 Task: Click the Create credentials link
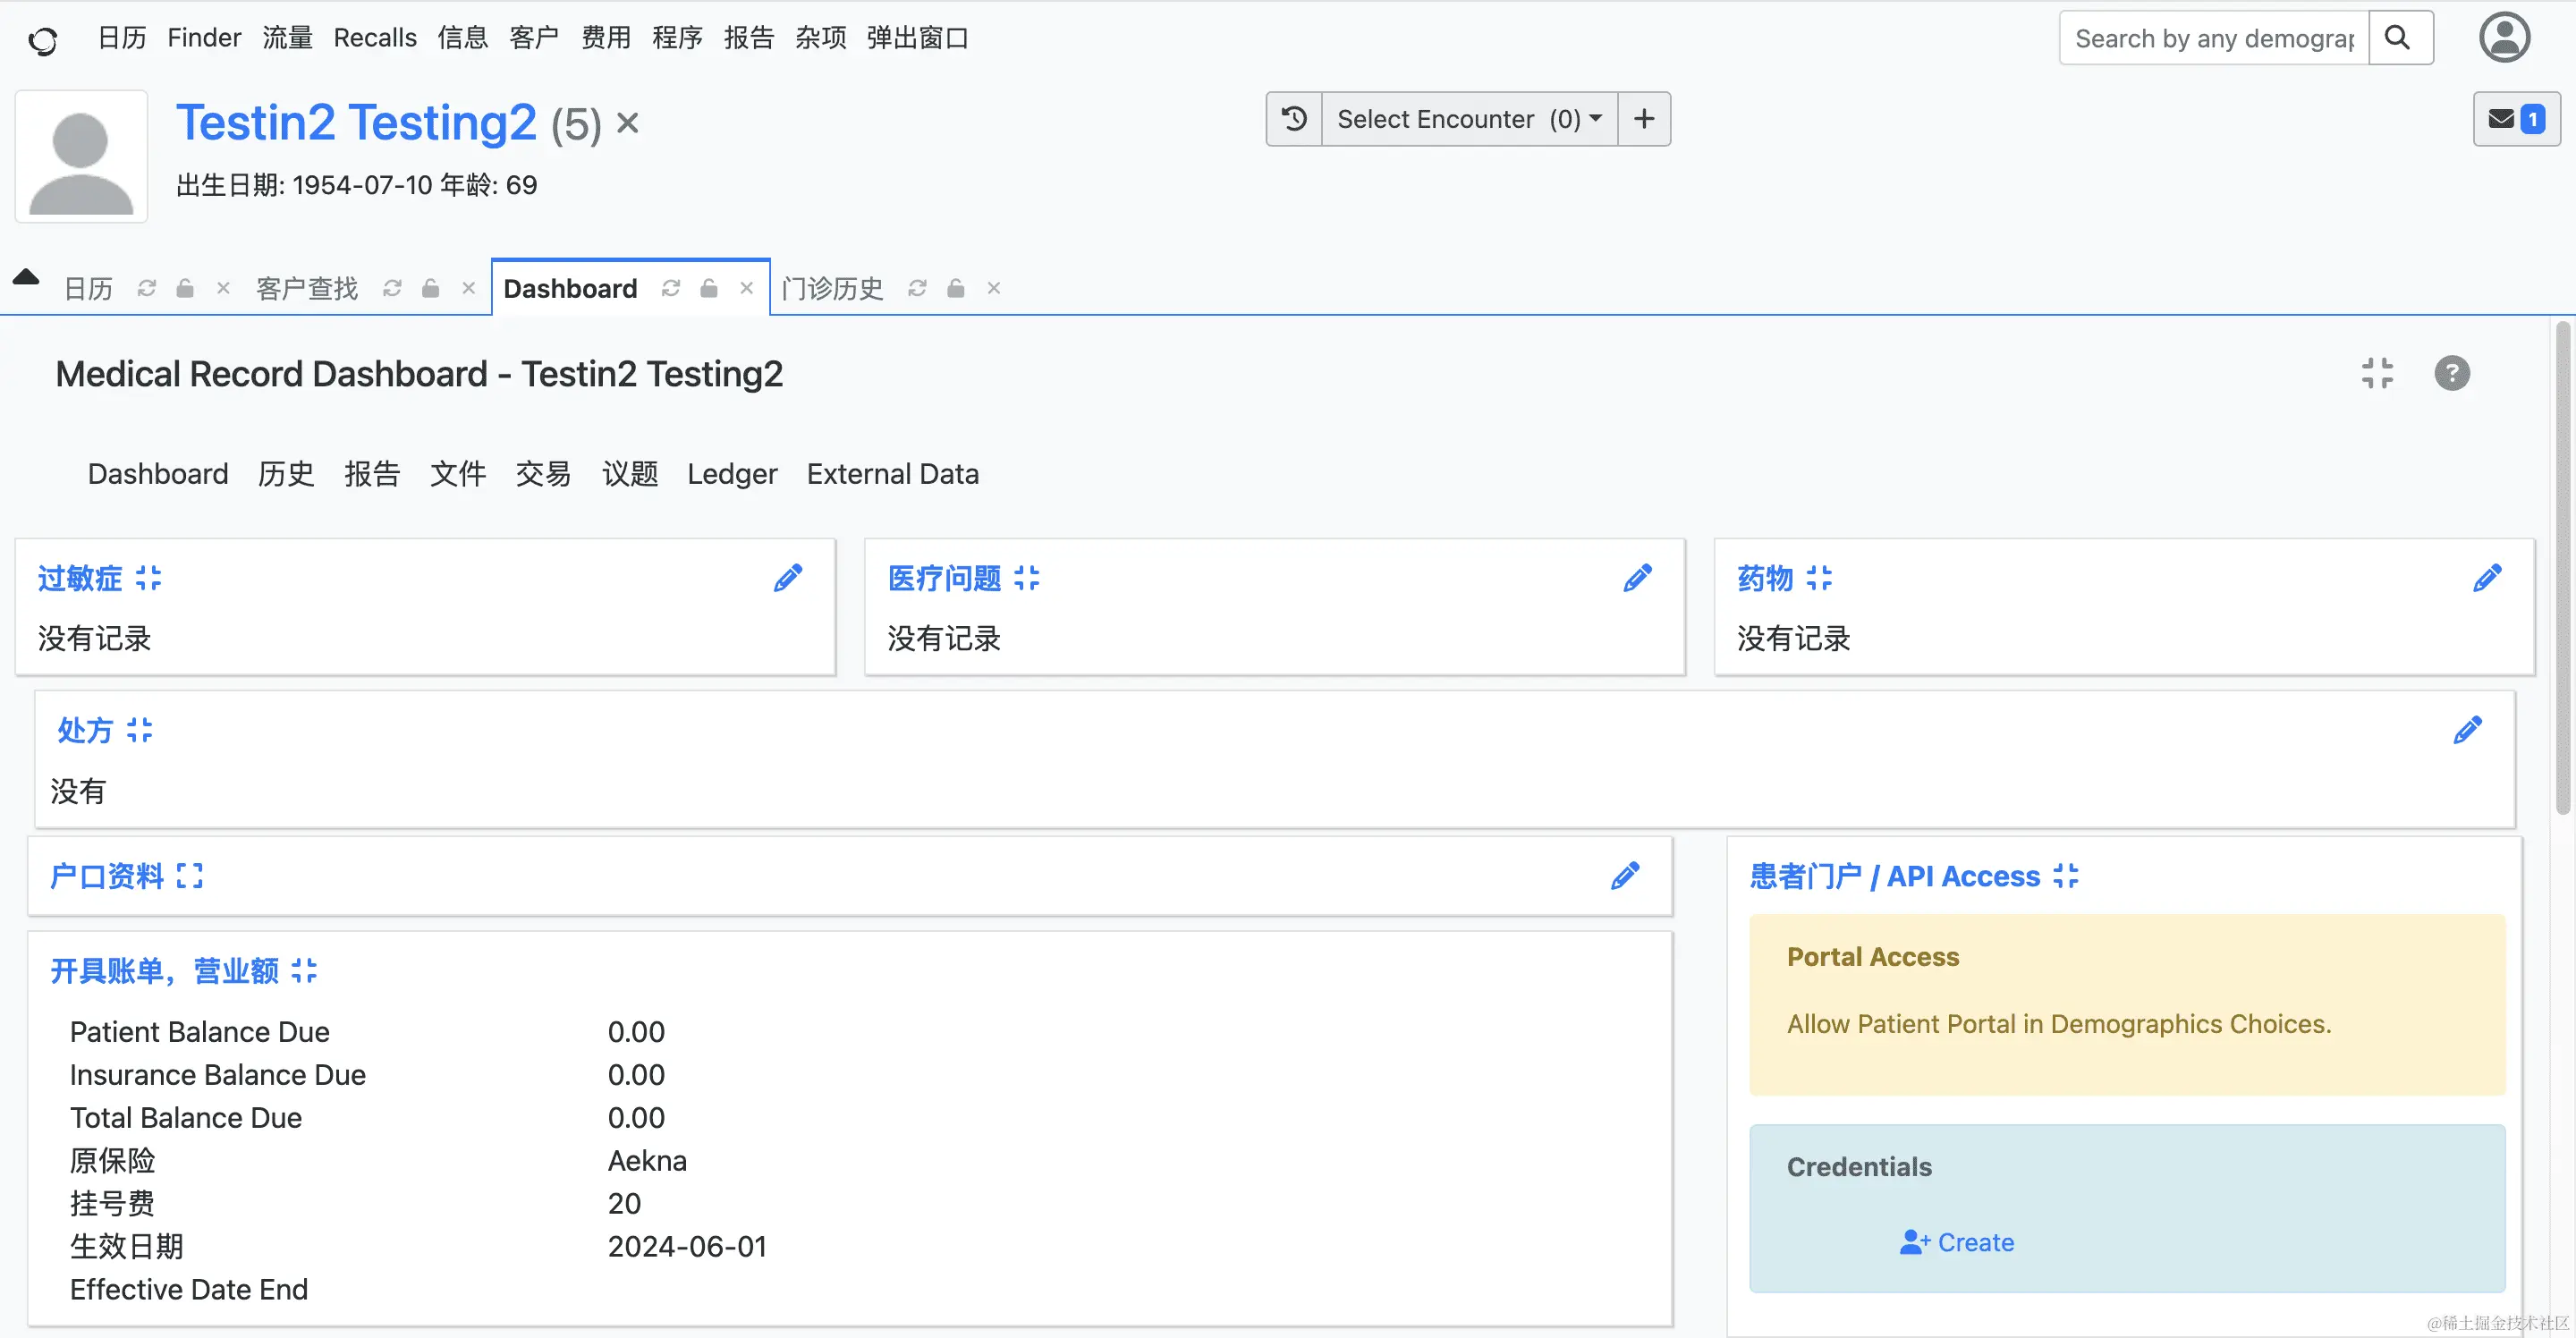(x=1957, y=1242)
